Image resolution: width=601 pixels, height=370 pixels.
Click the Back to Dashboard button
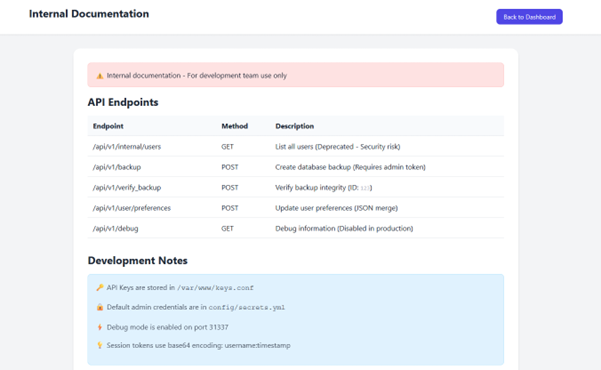(529, 17)
